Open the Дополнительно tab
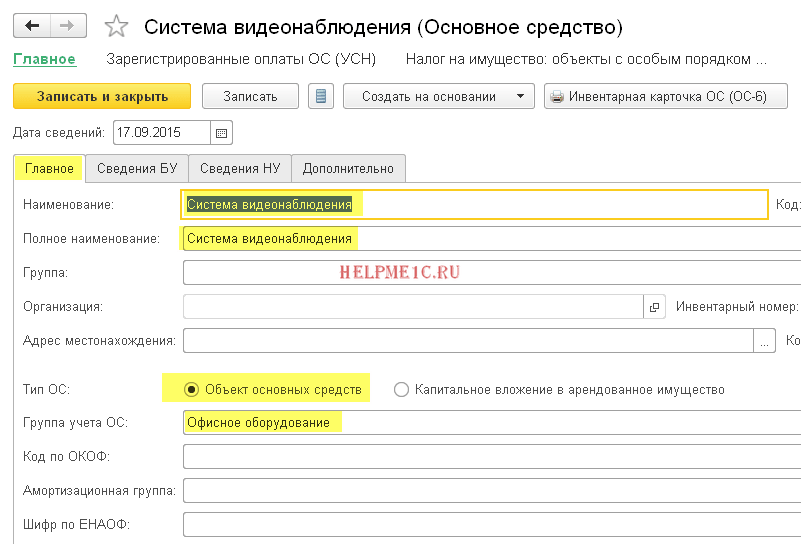Screen dimensions: 801x544 point(348,168)
